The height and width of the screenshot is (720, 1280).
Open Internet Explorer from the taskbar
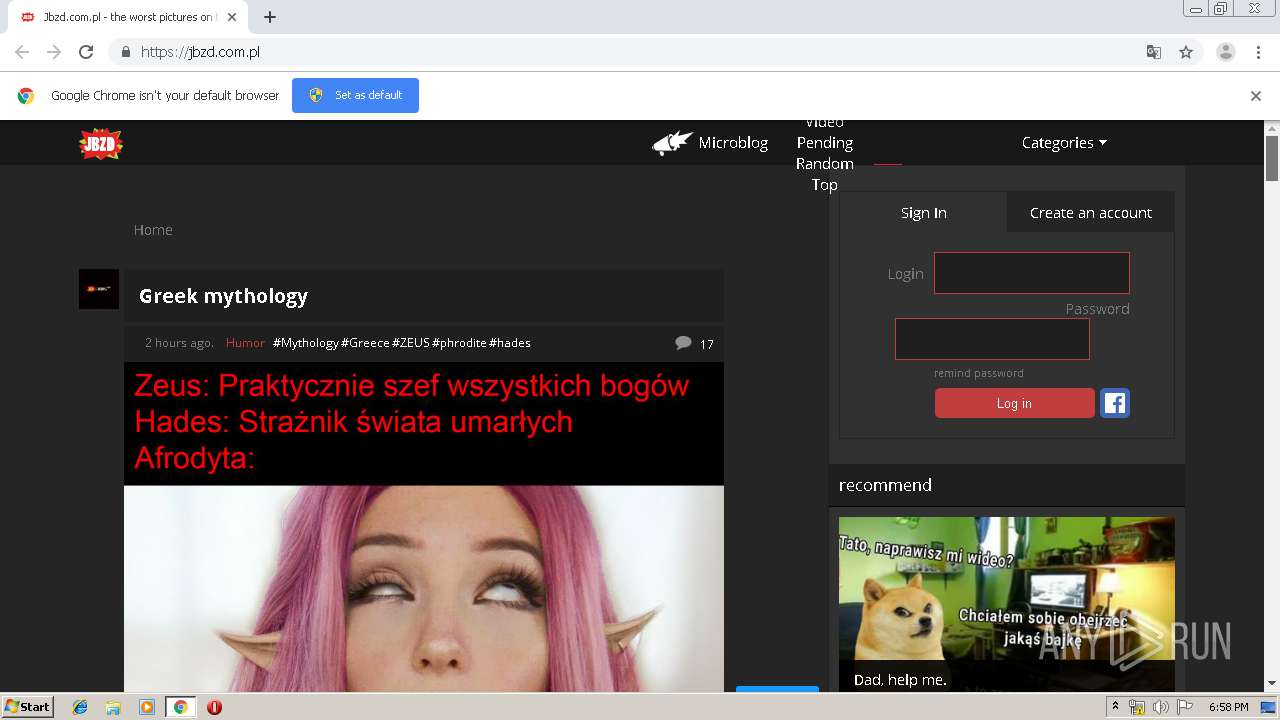click(x=80, y=707)
